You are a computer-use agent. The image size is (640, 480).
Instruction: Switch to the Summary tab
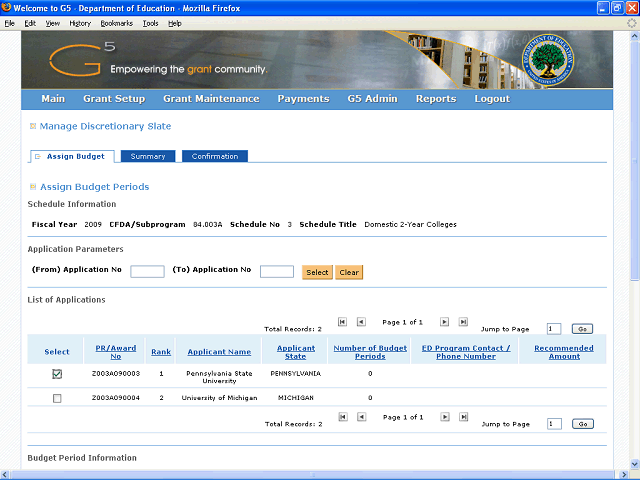pyautogui.click(x=148, y=156)
